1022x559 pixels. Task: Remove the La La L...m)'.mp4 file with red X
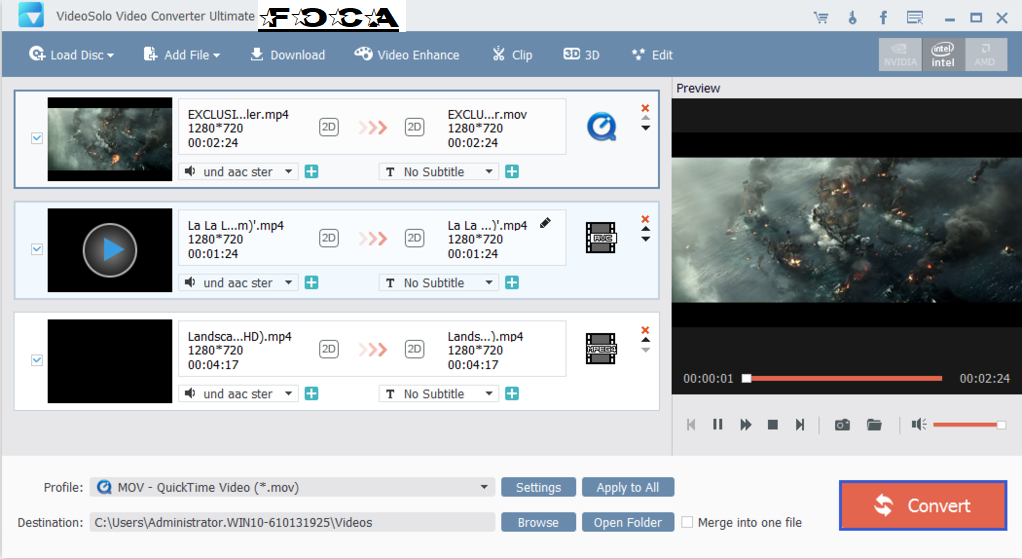pyautogui.click(x=645, y=219)
